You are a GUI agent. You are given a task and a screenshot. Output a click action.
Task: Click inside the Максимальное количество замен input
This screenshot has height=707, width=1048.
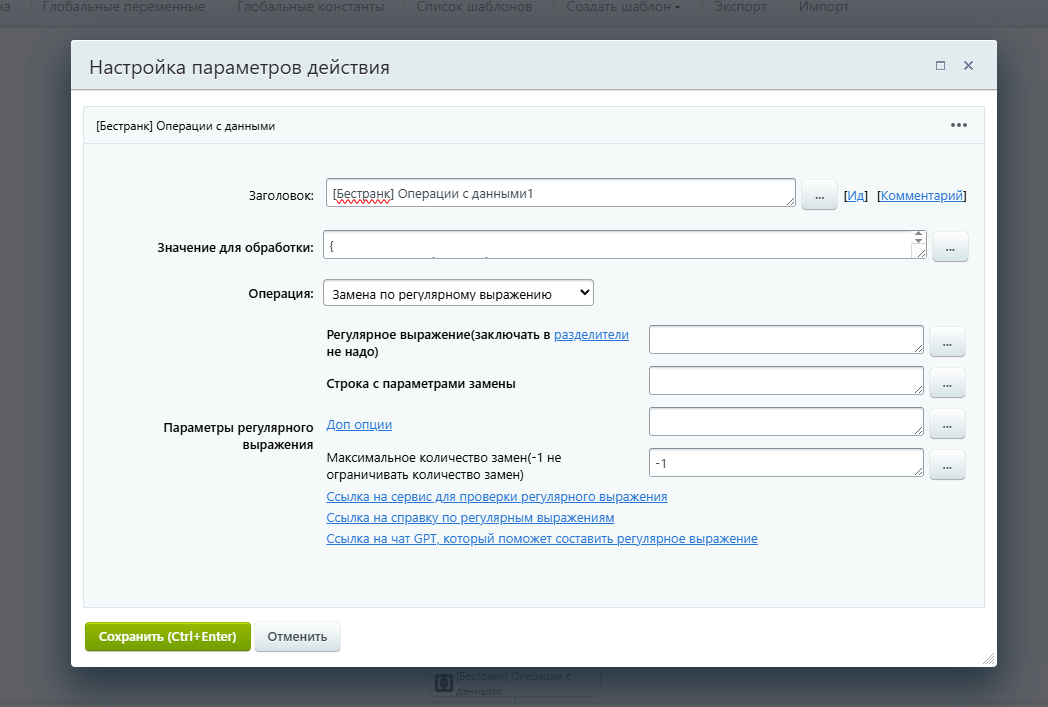click(x=785, y=462)
